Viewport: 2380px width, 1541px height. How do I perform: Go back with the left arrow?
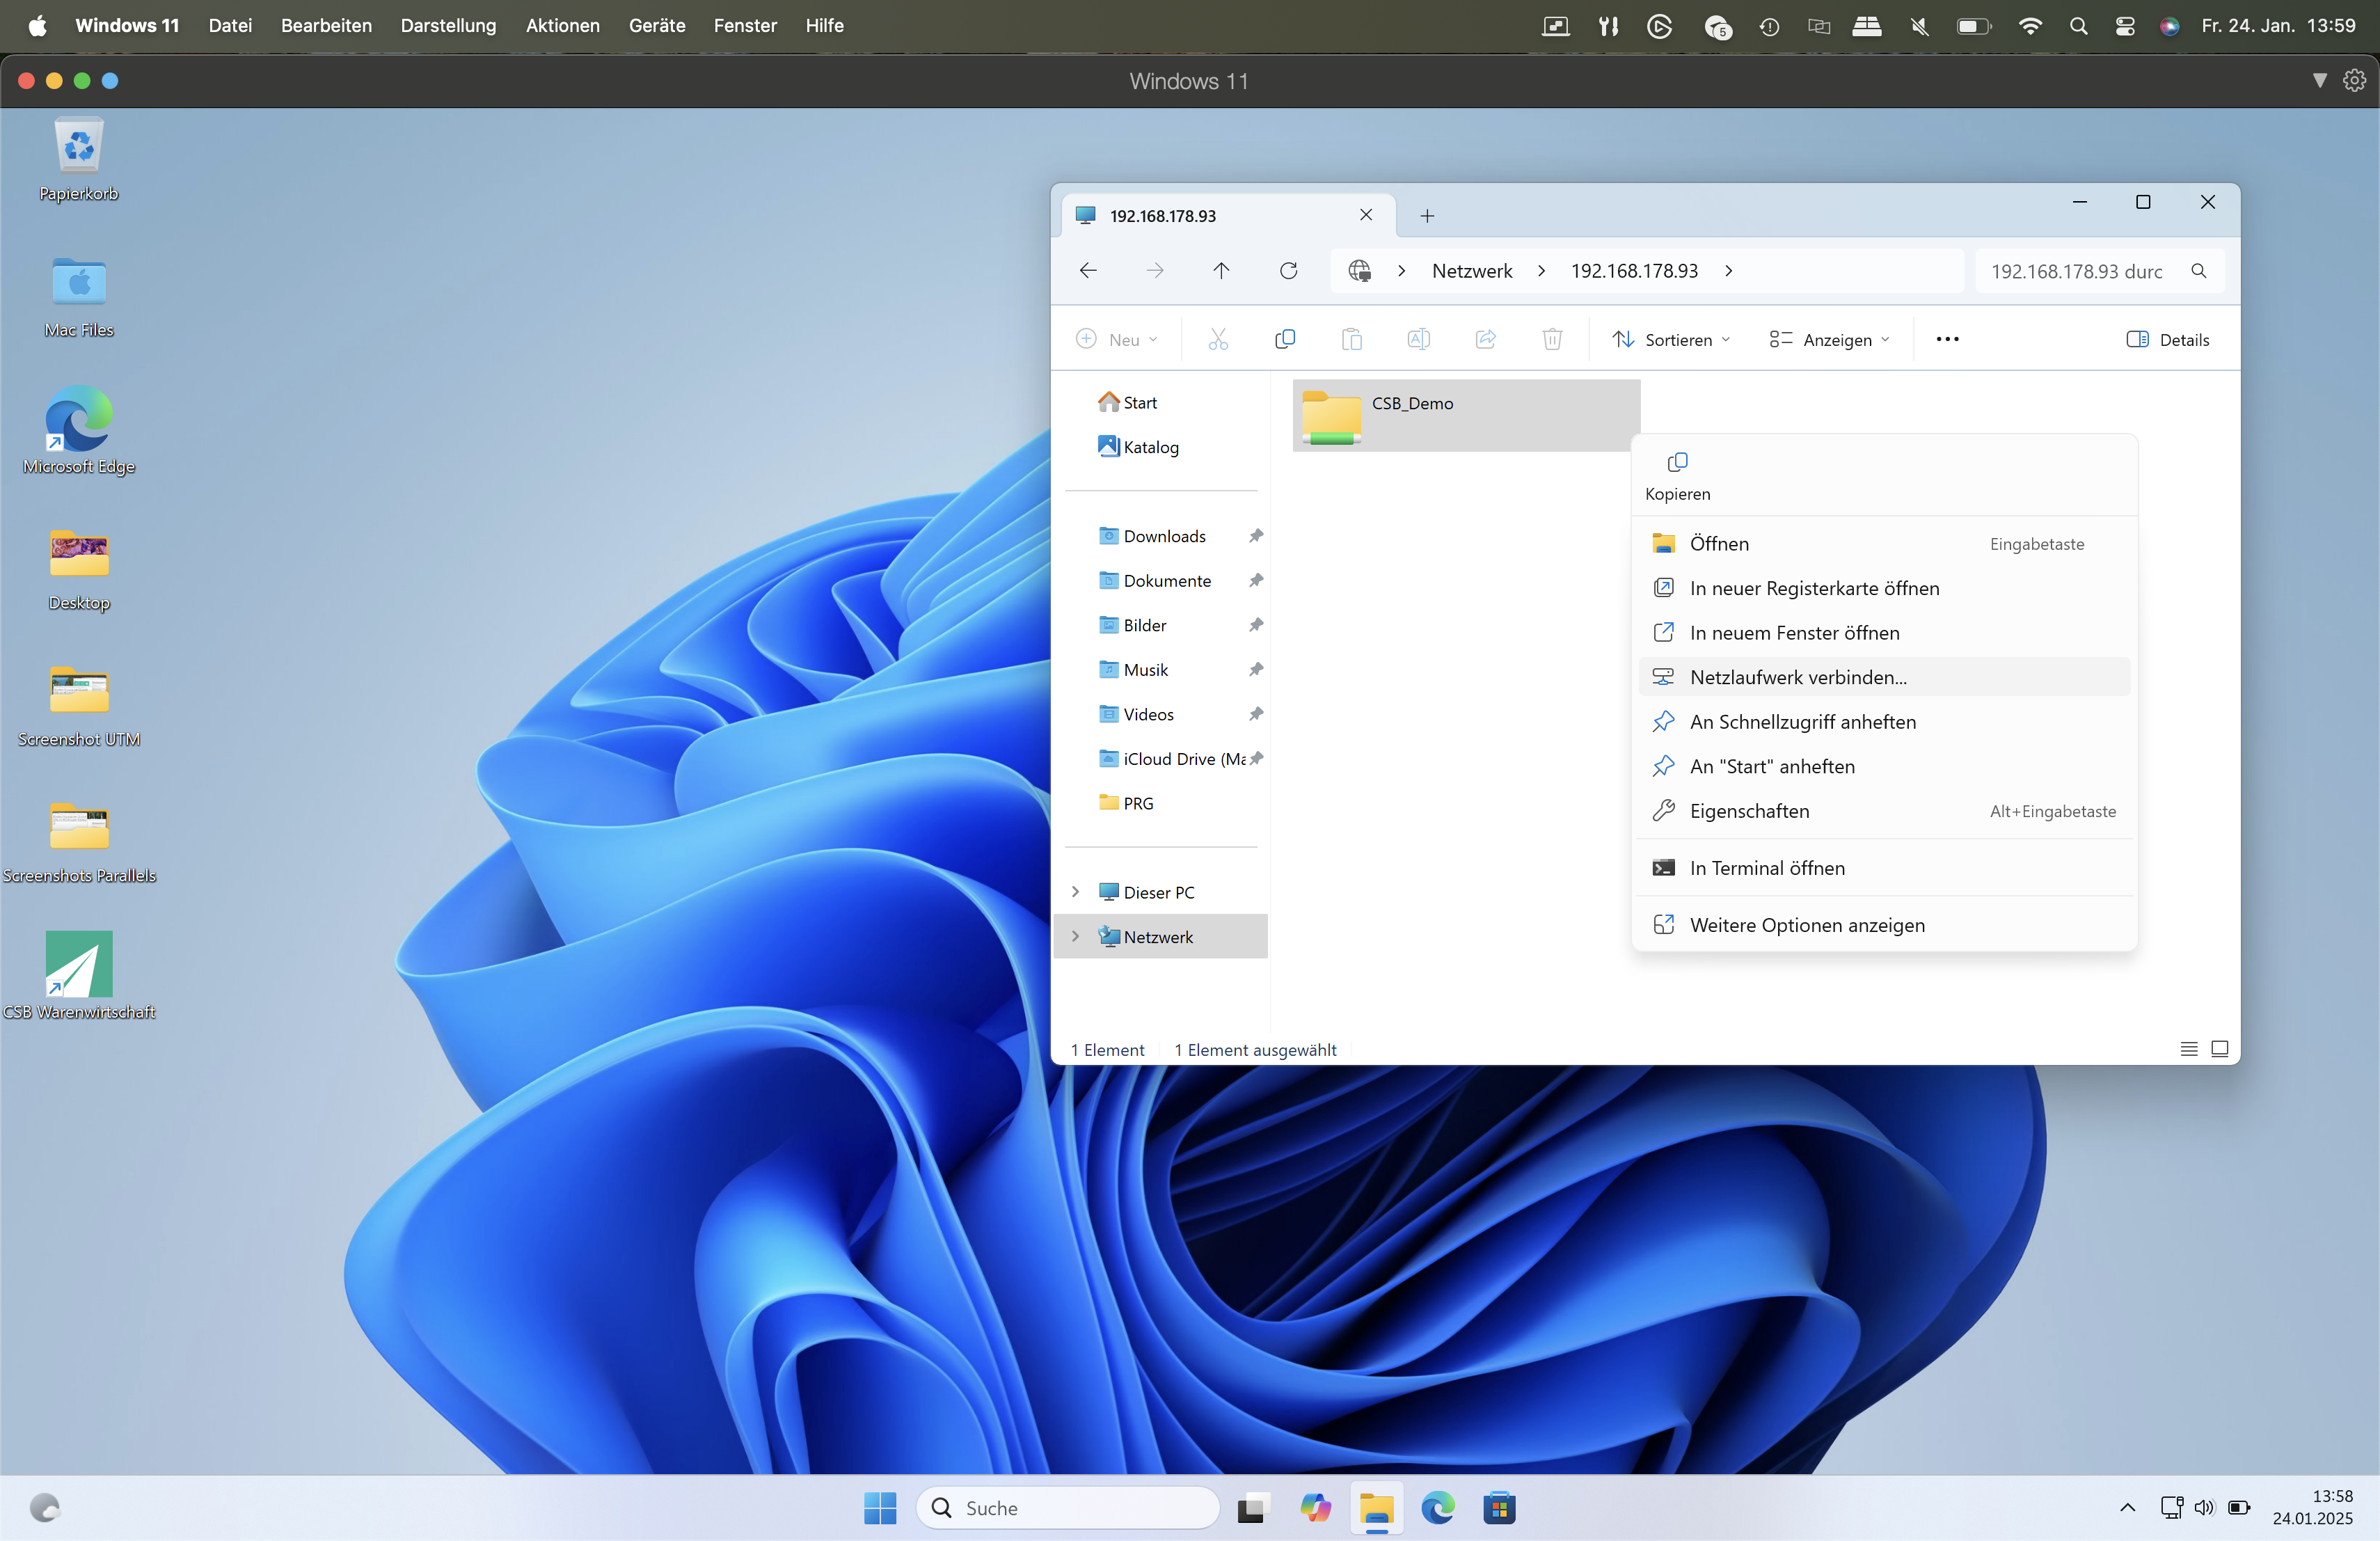click(1088, 271)
